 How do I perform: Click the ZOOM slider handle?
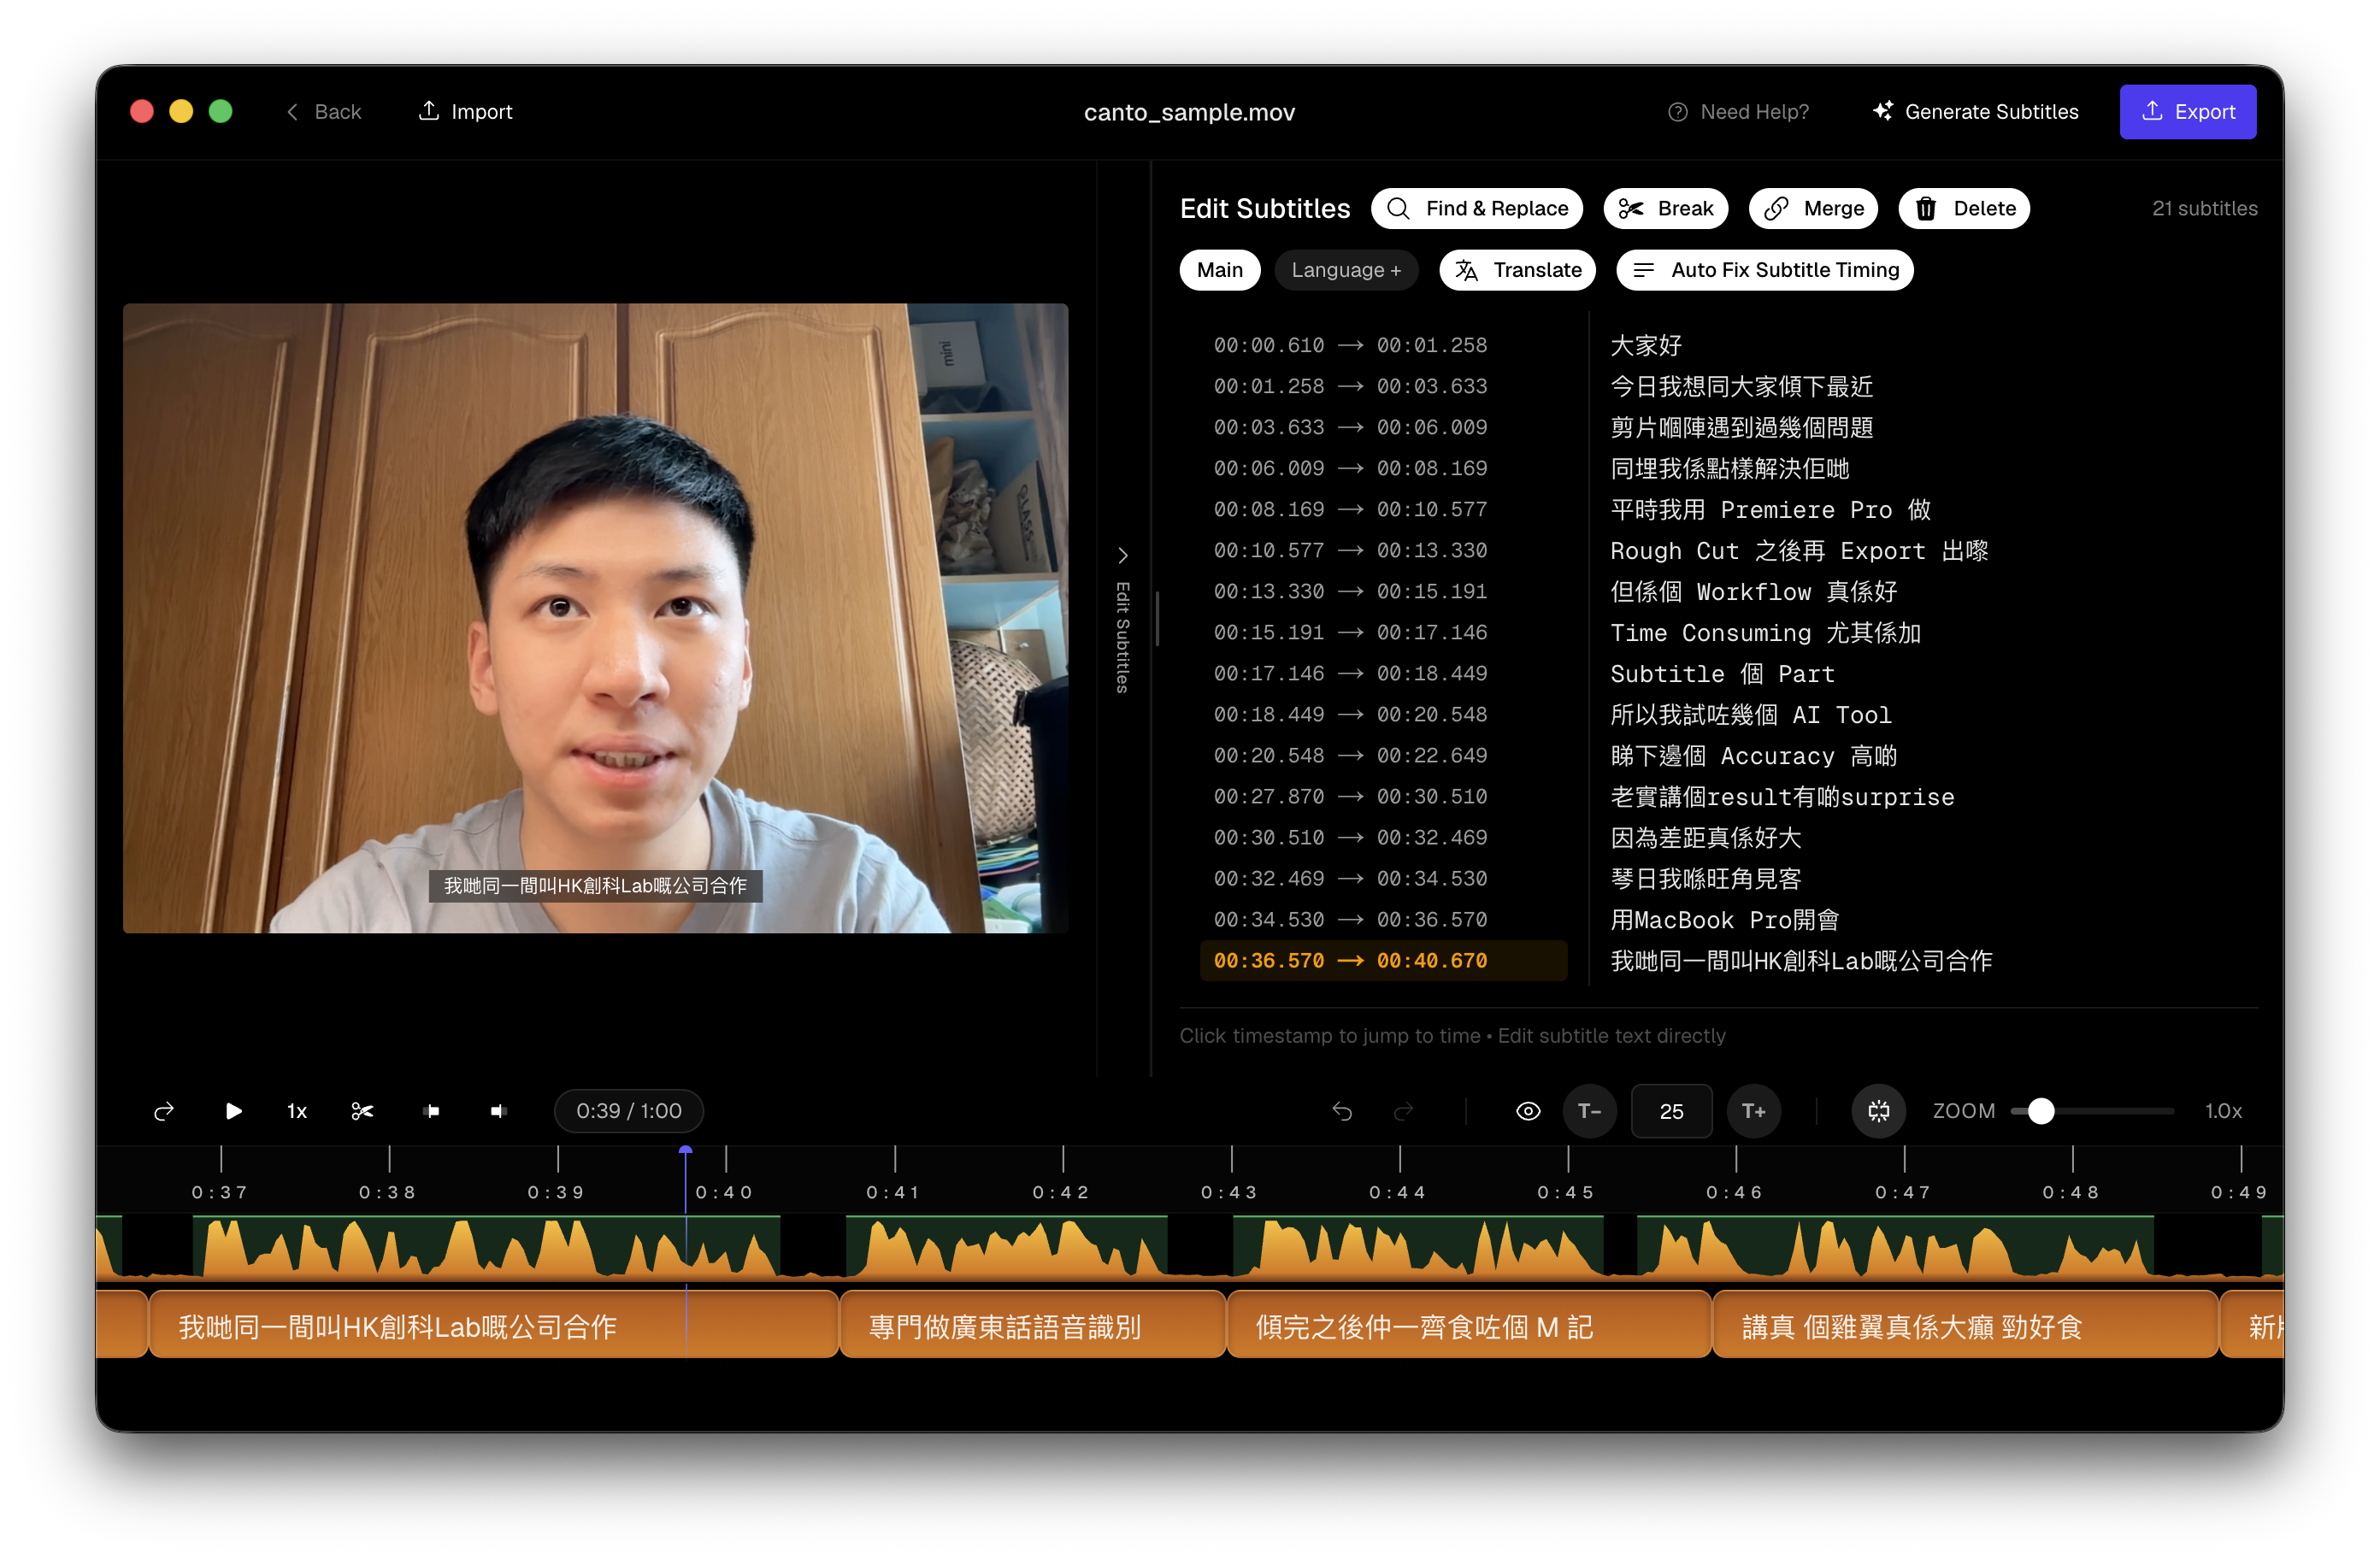coord(2041,1111)
